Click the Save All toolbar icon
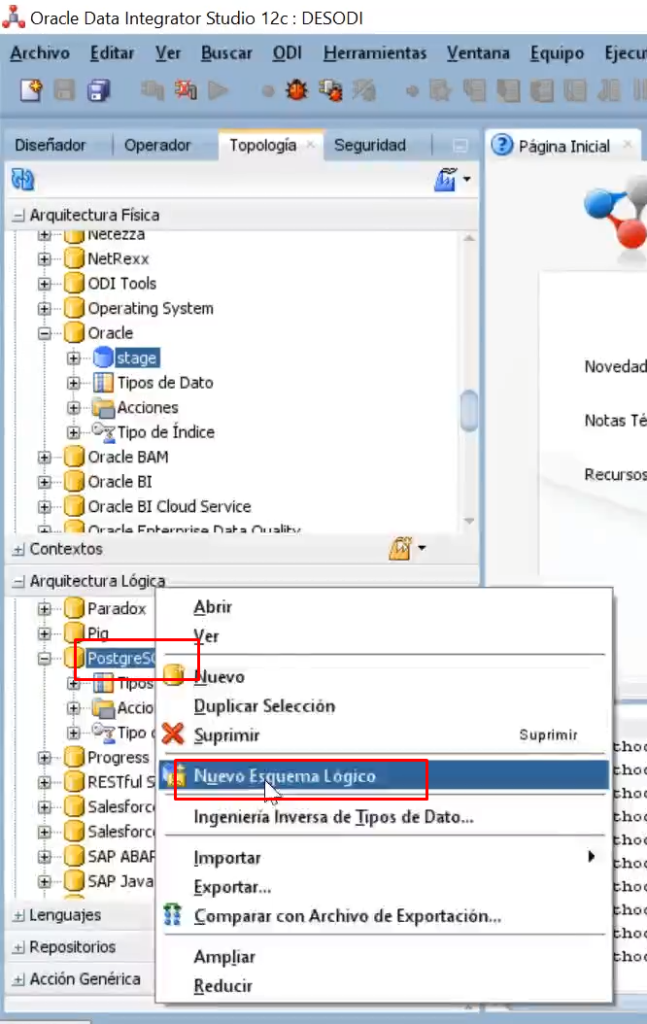 (x=99, y=90)
